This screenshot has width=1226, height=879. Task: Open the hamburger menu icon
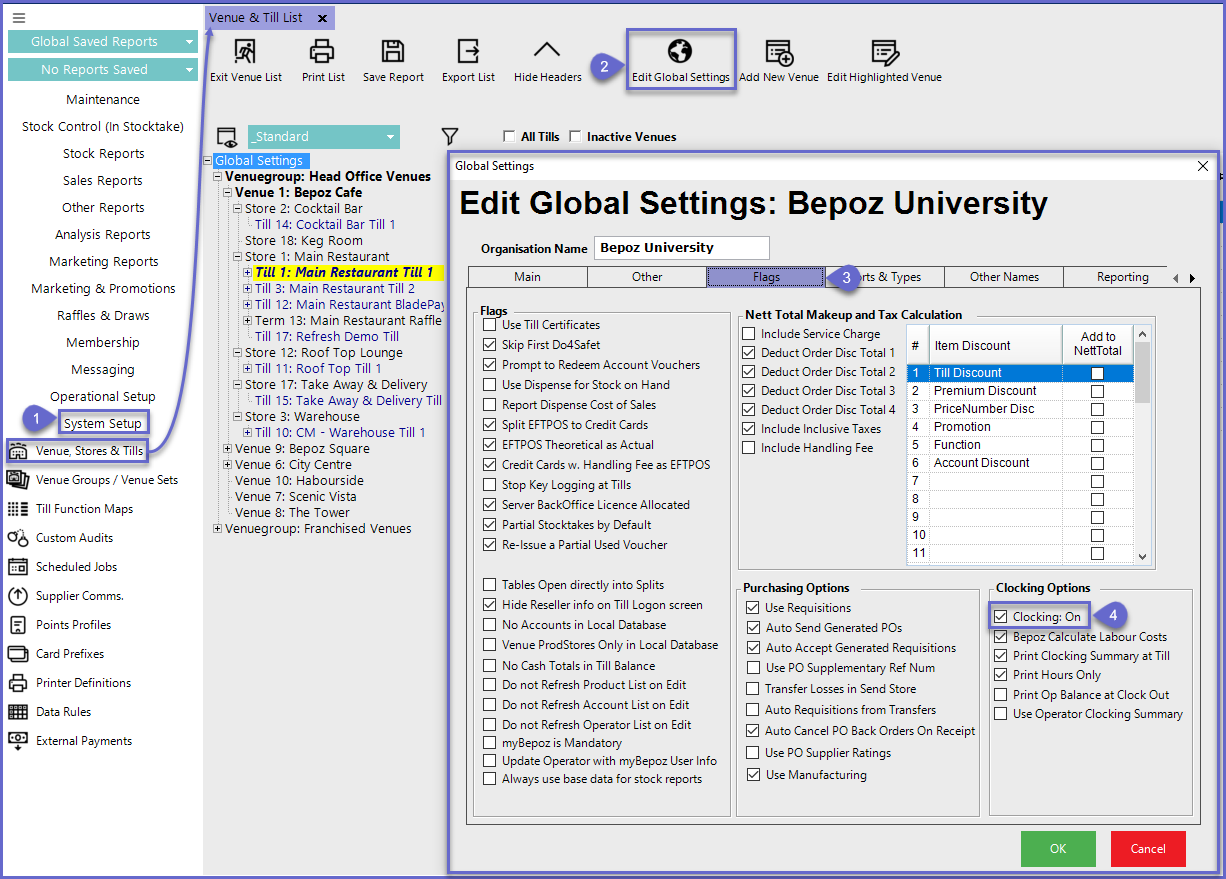[19, 18]
